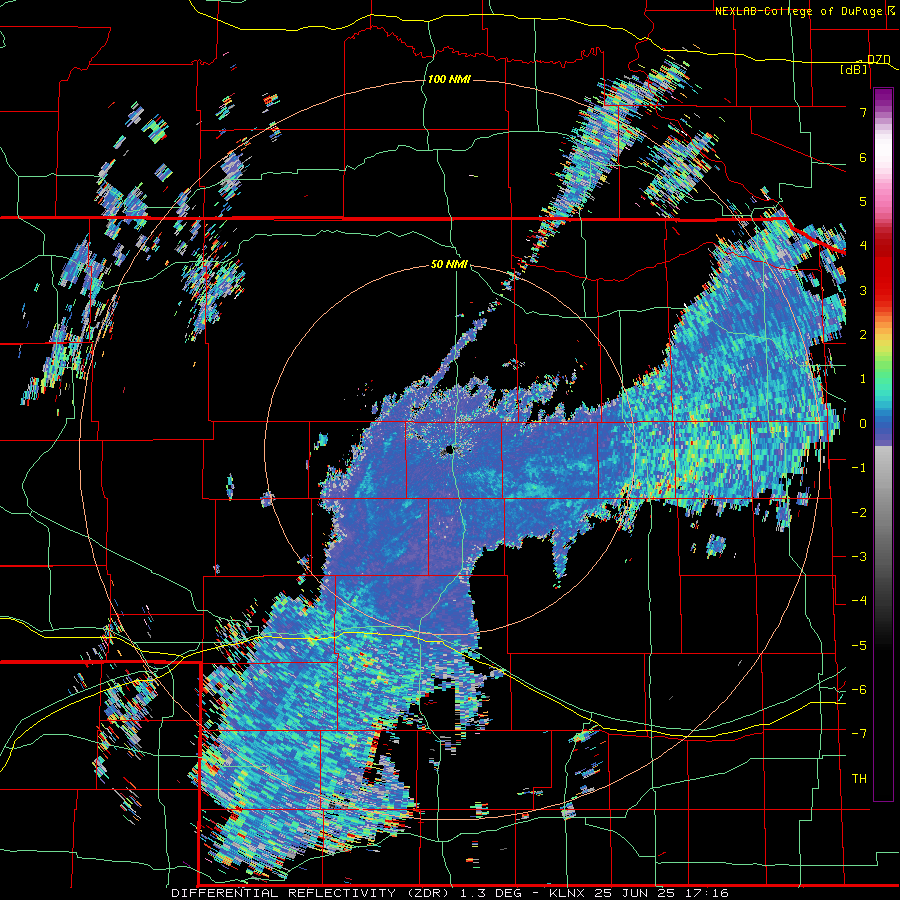Click the 2 value on the dB scale

(863, 335)
